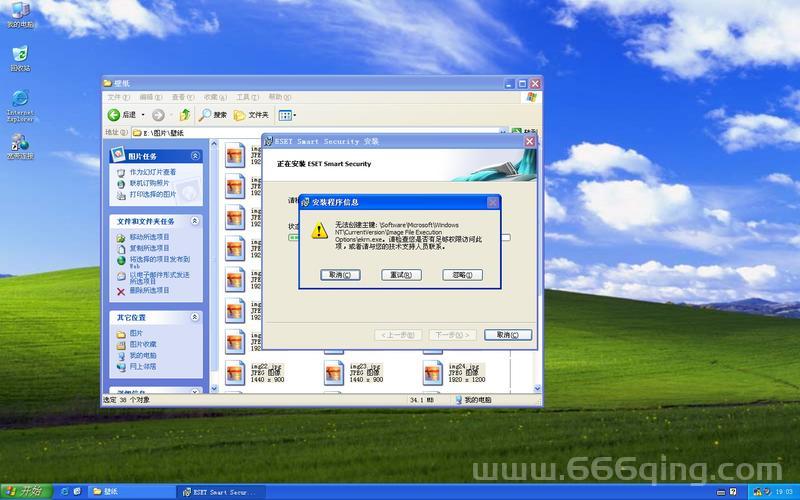Close the 安装程序信息 error dialog

tap(493, 202)
